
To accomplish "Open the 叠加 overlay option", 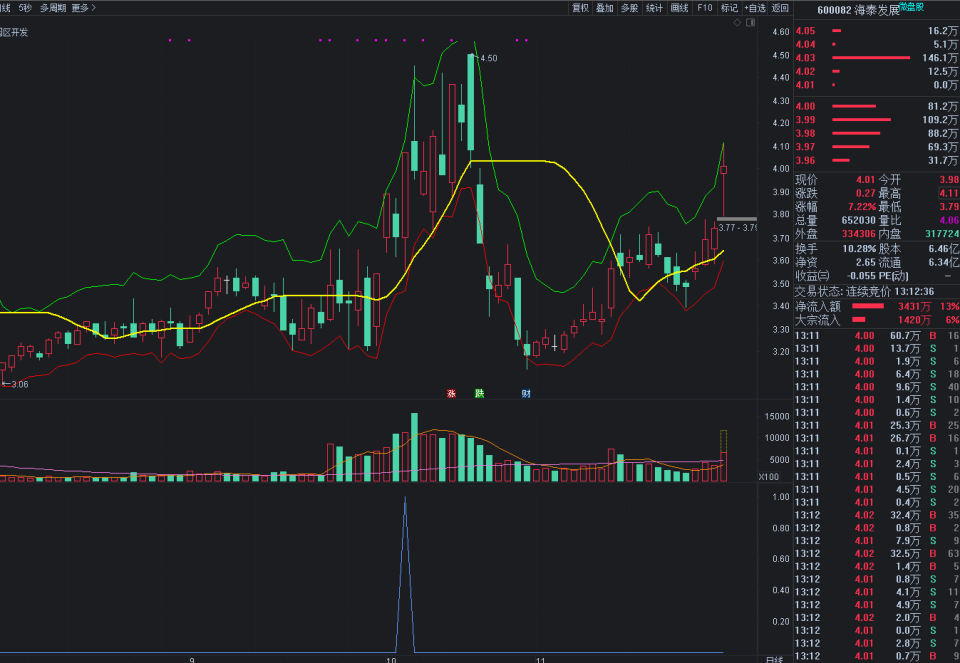I will click(605, 8).
